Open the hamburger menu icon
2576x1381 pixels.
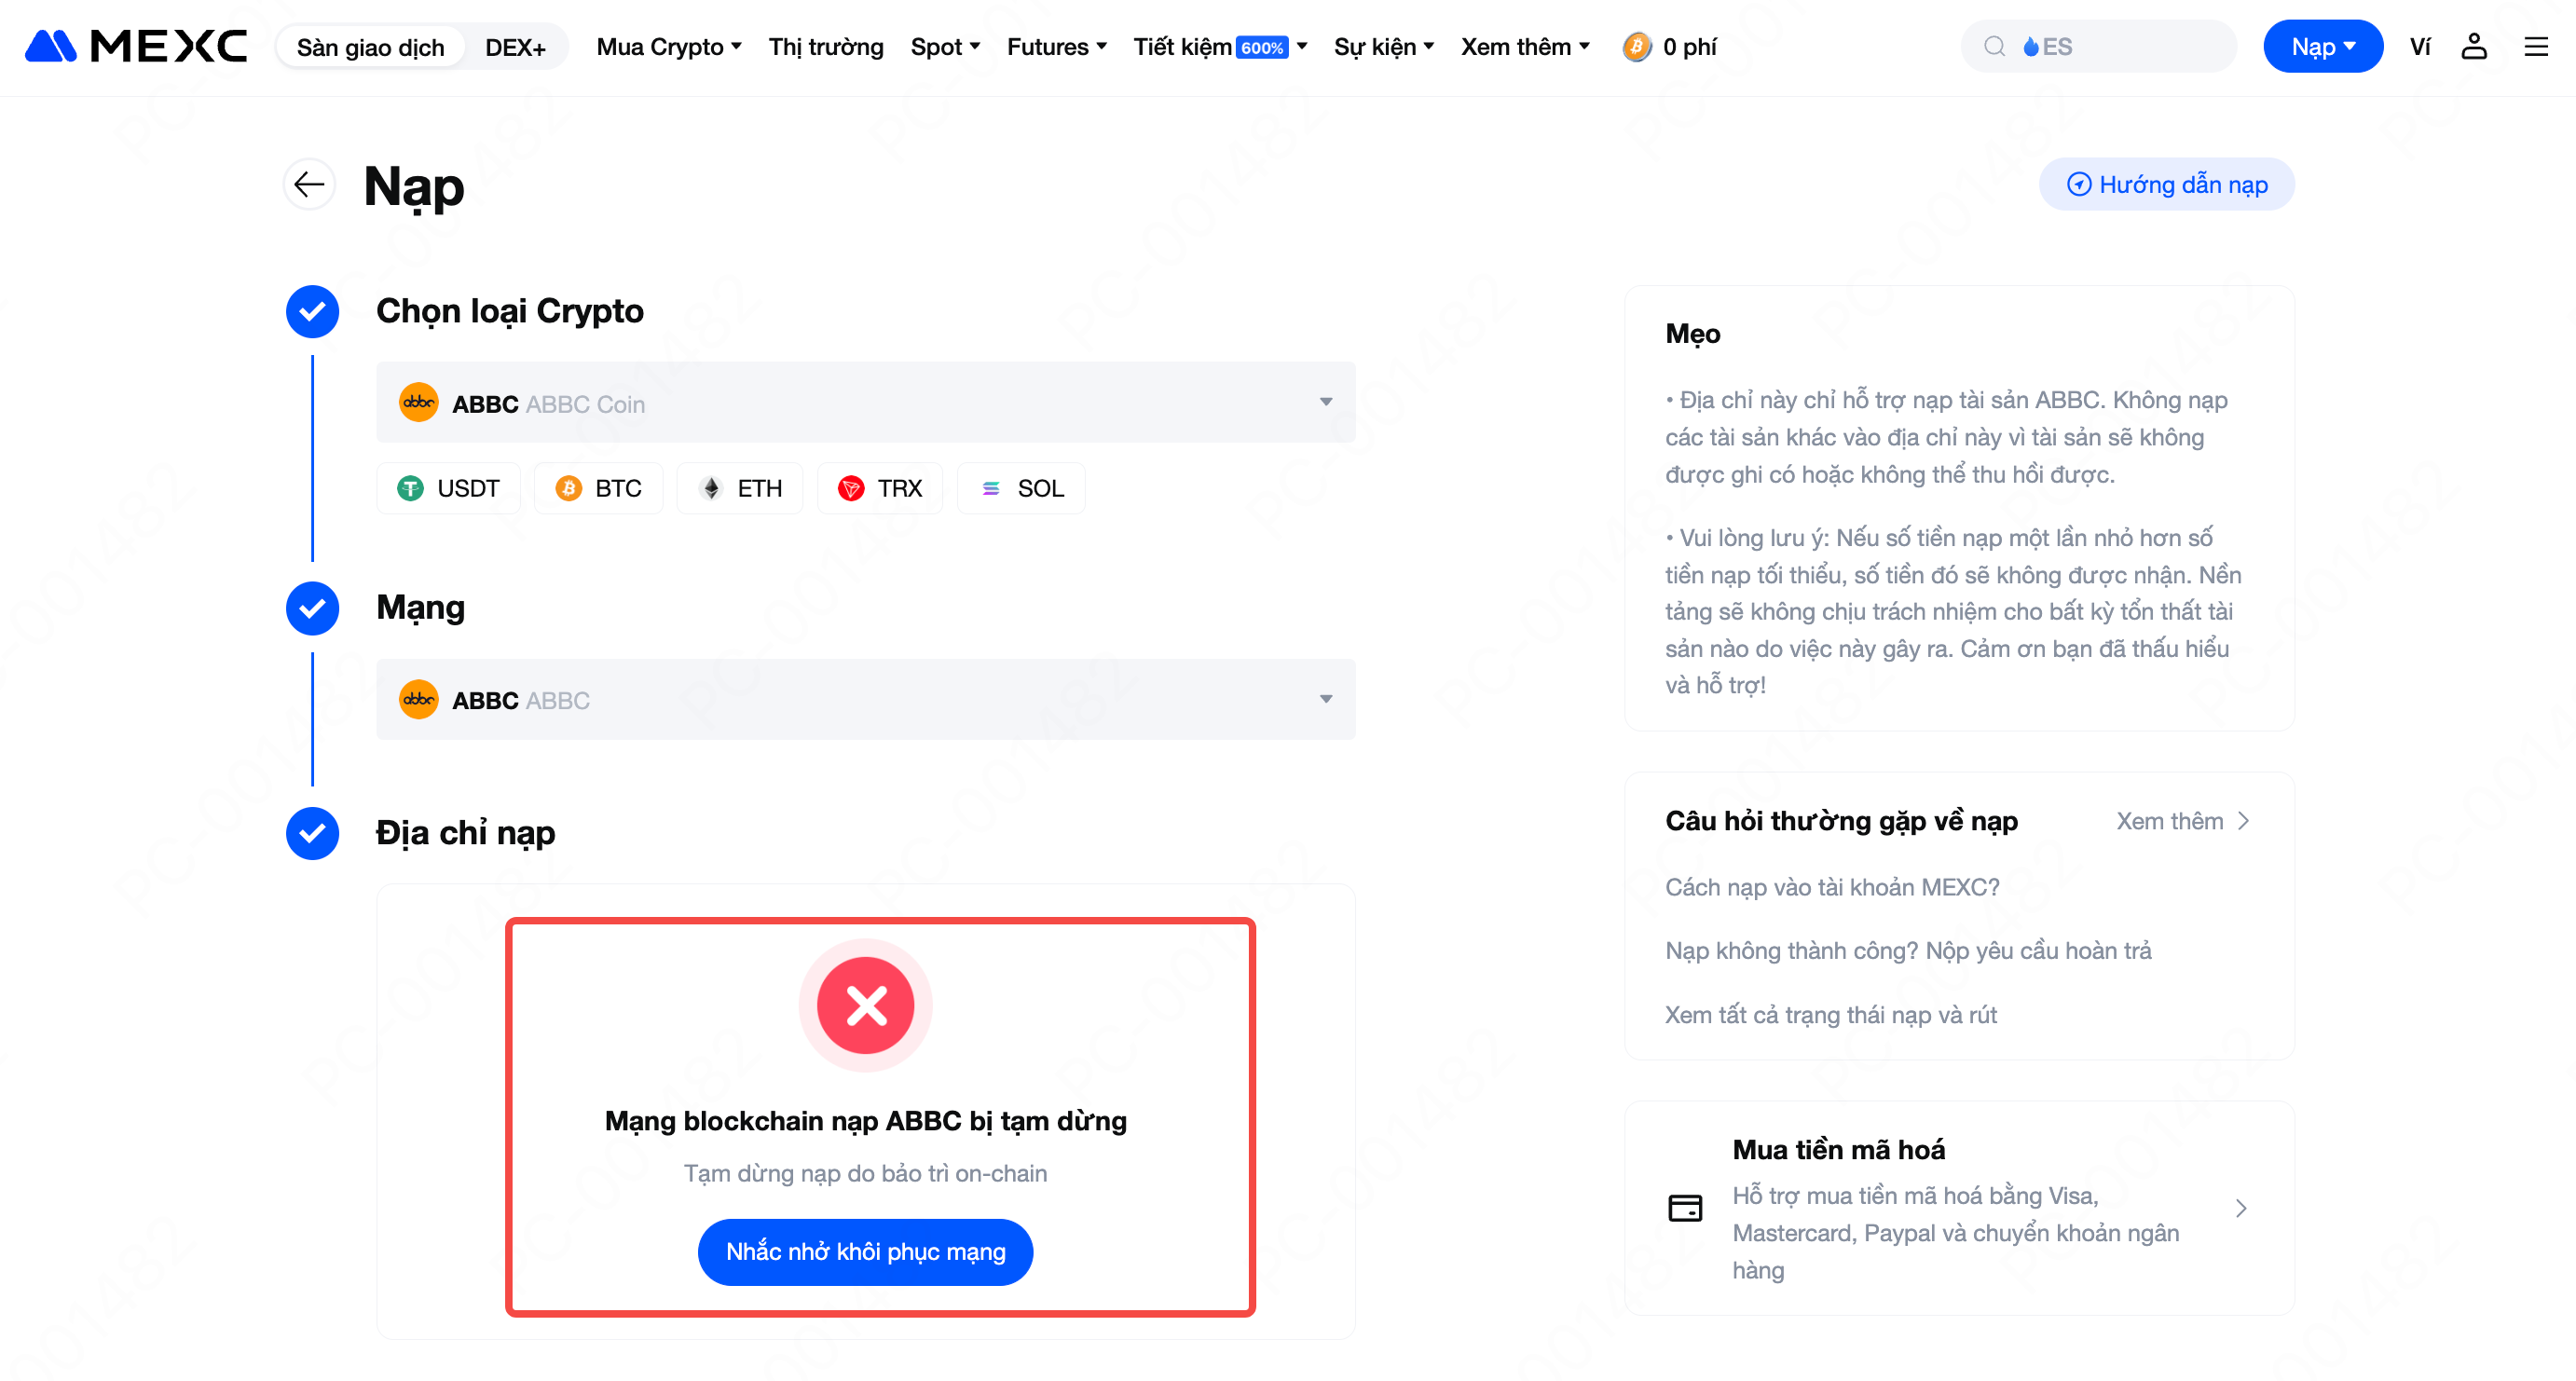[2536, 46]
